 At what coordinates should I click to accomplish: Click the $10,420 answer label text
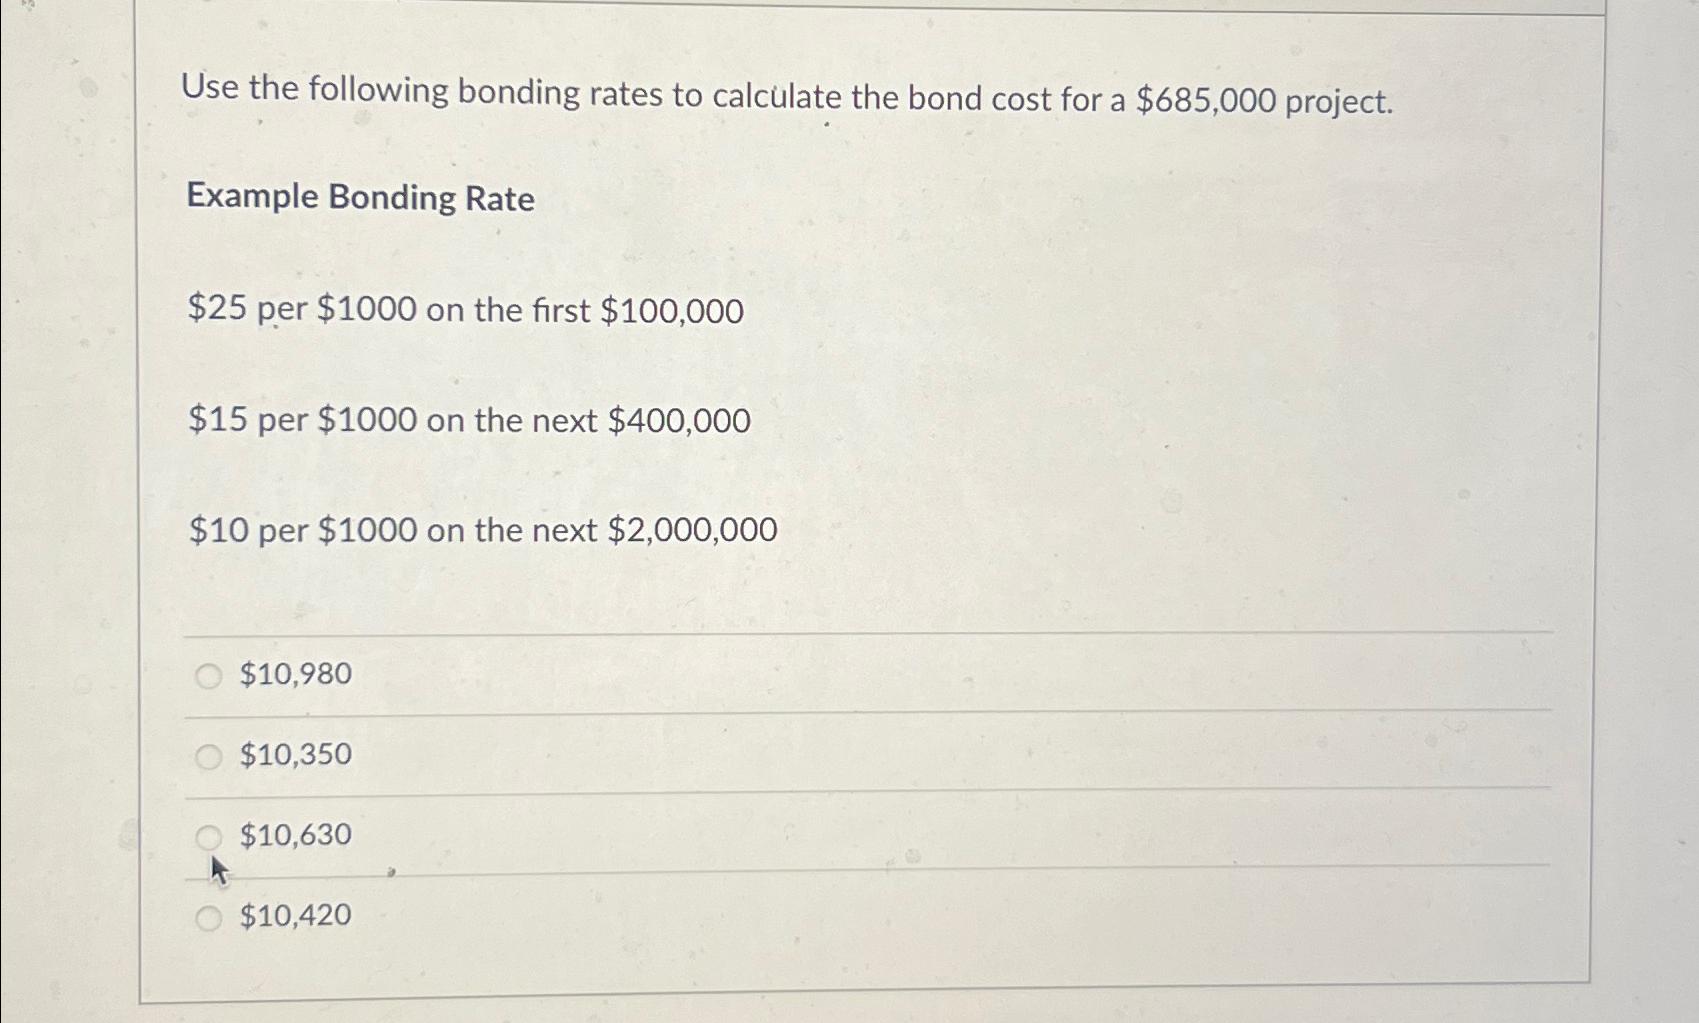[292, 915]
